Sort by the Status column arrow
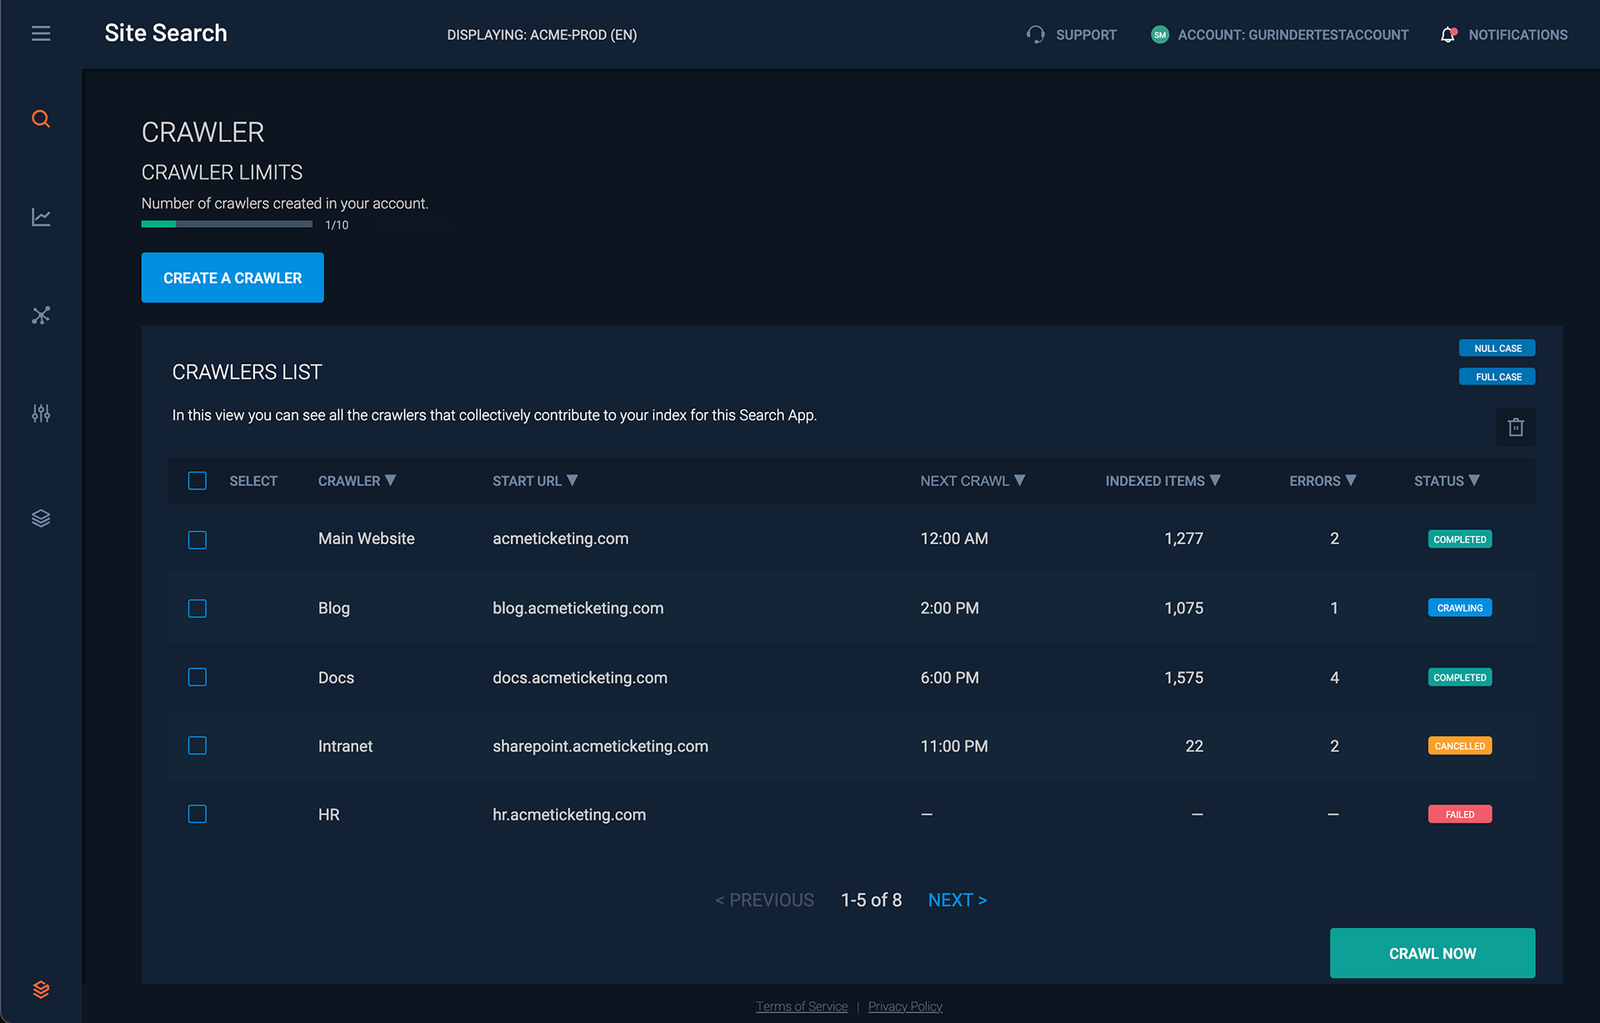 (1474, 481)
